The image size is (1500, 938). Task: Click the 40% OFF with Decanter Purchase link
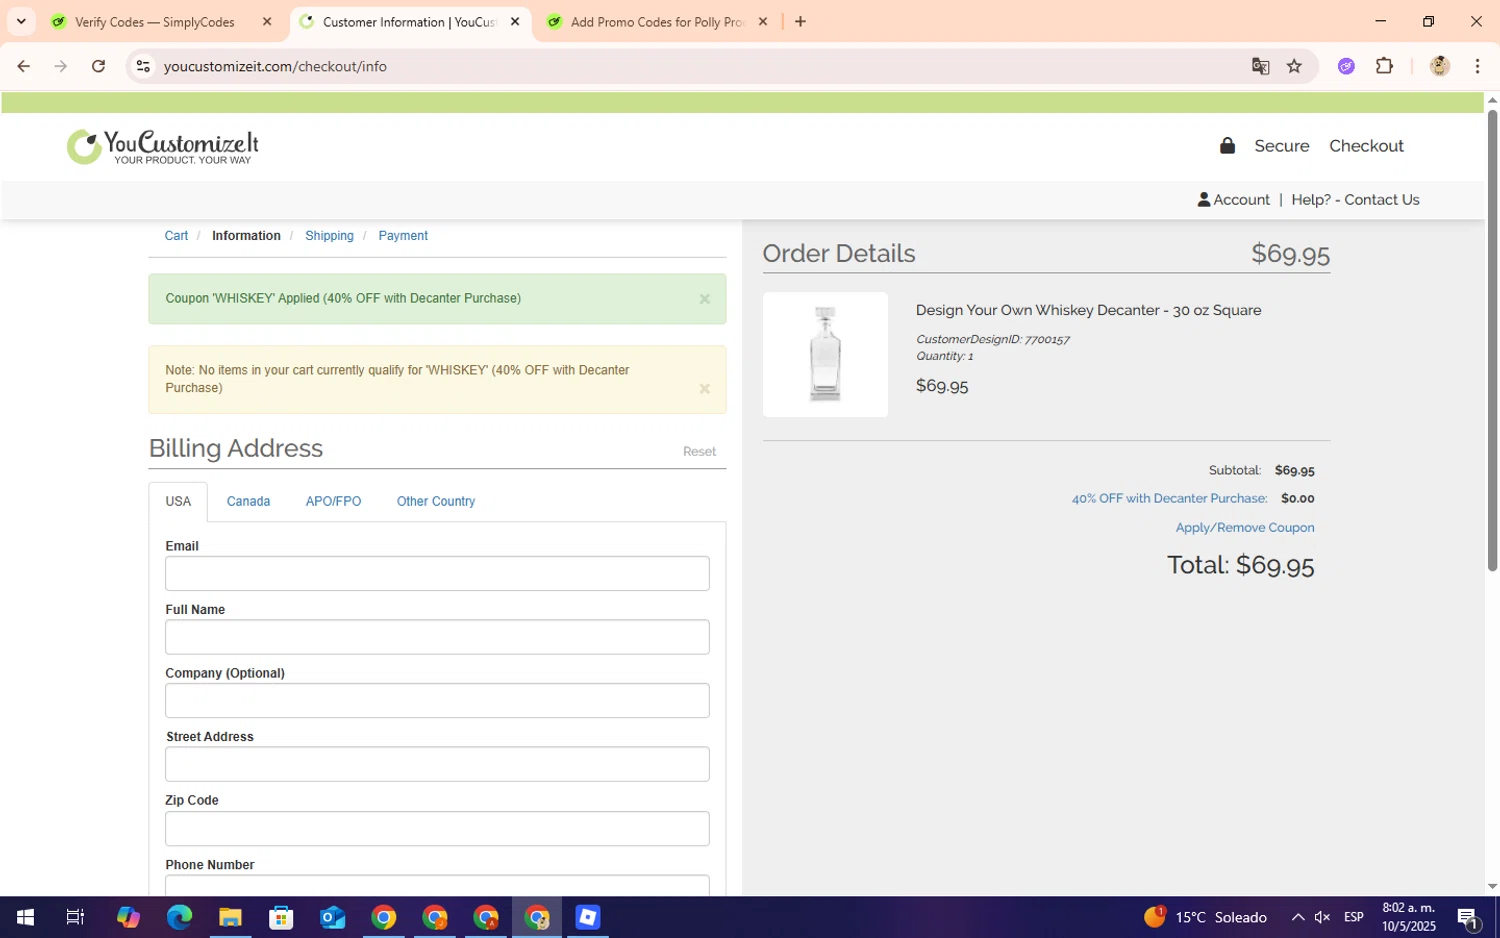[1169, 498]
